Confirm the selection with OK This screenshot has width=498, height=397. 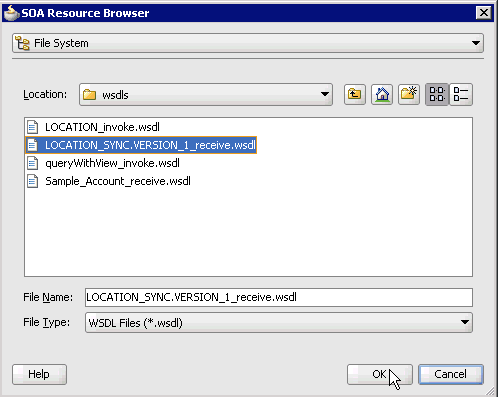(380, 374)
